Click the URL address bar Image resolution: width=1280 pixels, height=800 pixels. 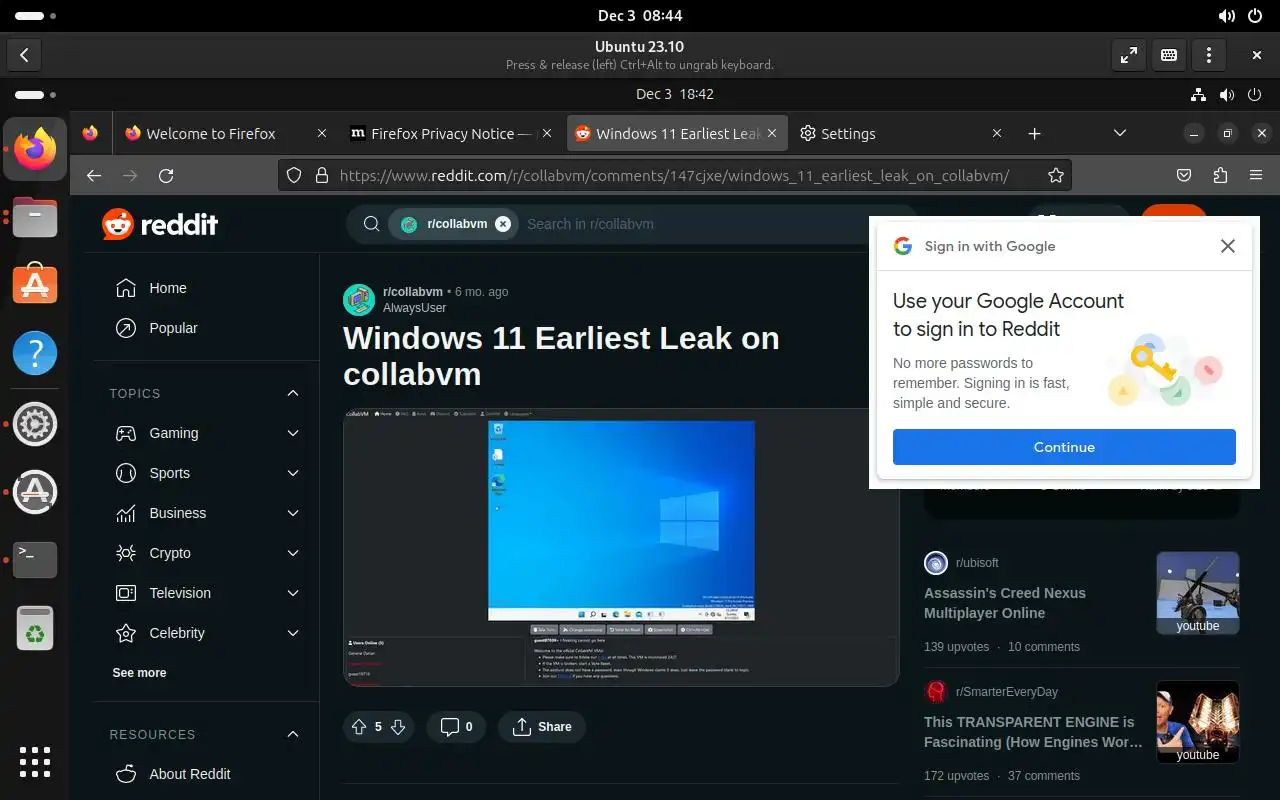click(674, 175)
